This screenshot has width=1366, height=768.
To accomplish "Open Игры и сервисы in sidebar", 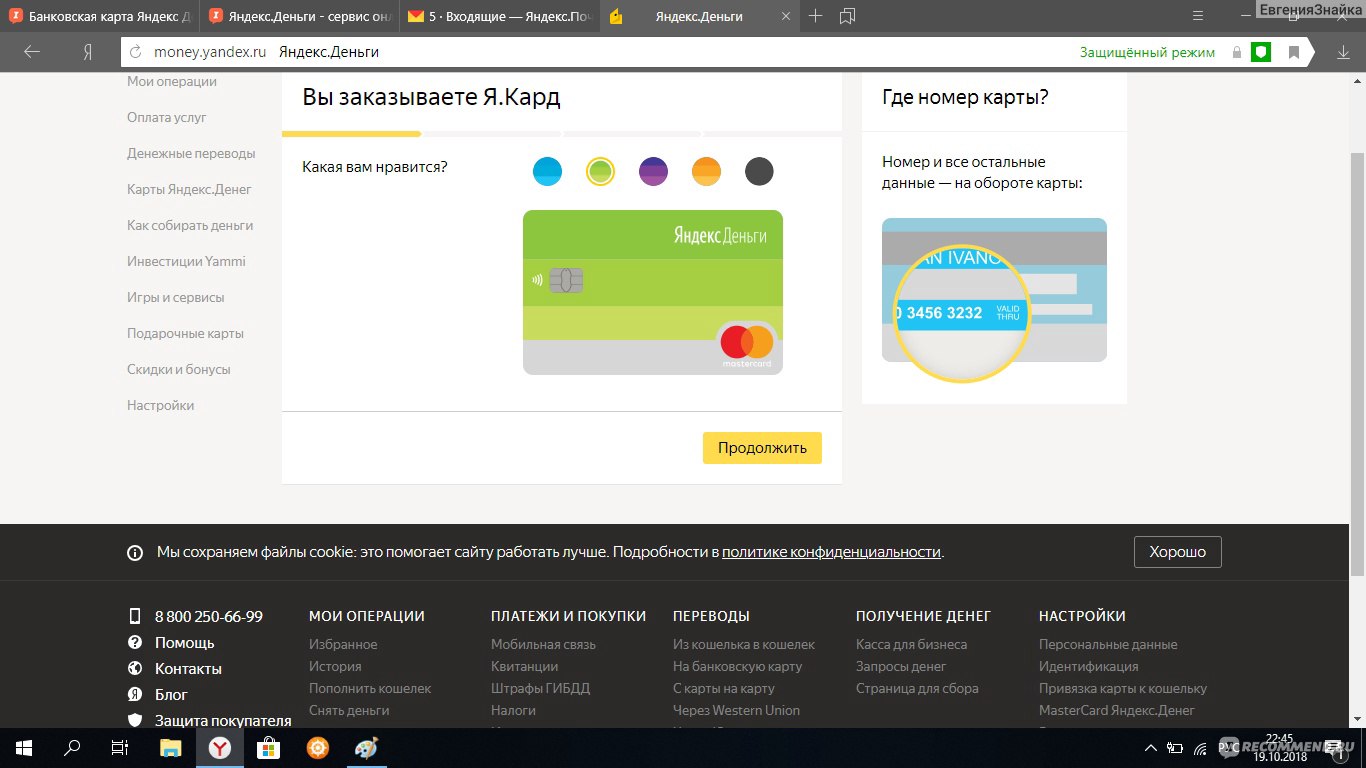I will coord(176,297).
